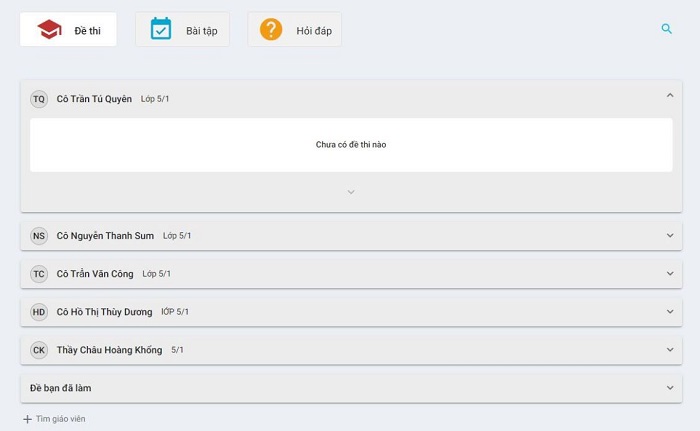Click the TQ avatar for Cô Trần Tú Quyên

pos(39,99)
